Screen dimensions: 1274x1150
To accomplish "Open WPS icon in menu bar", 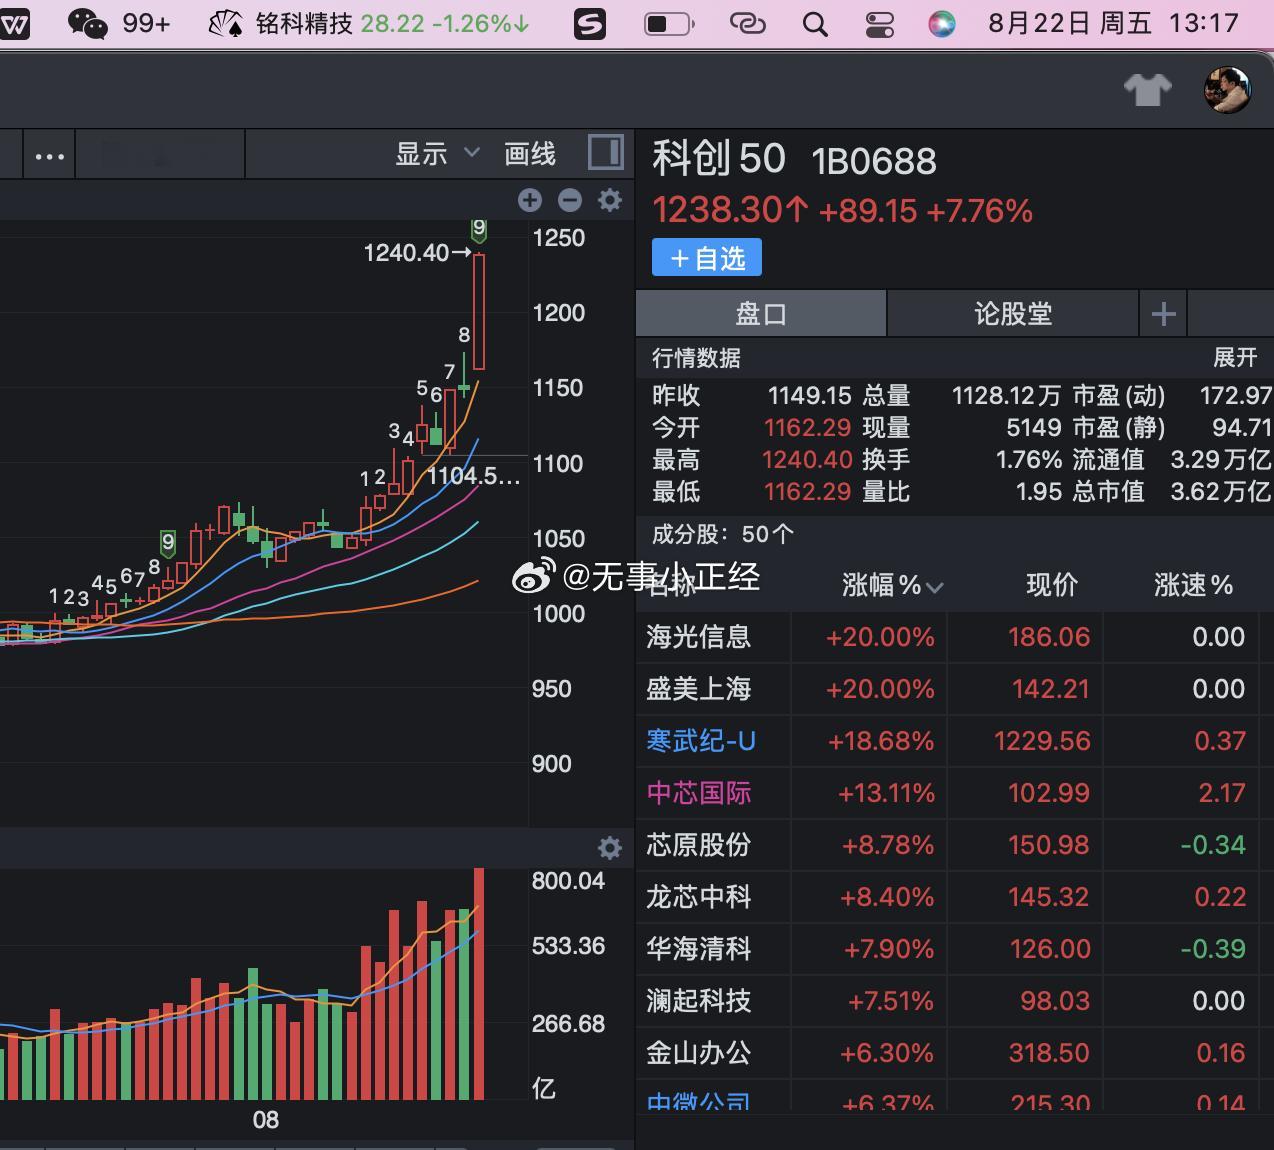I will click(x=13, y=23).
